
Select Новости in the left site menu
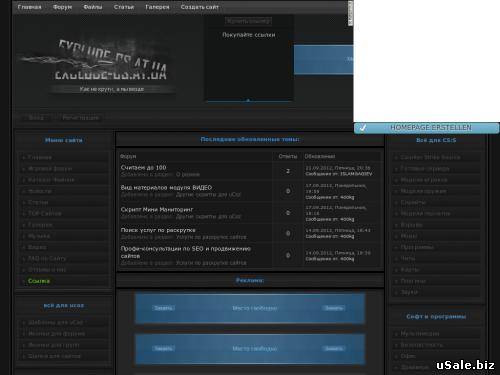40,191
